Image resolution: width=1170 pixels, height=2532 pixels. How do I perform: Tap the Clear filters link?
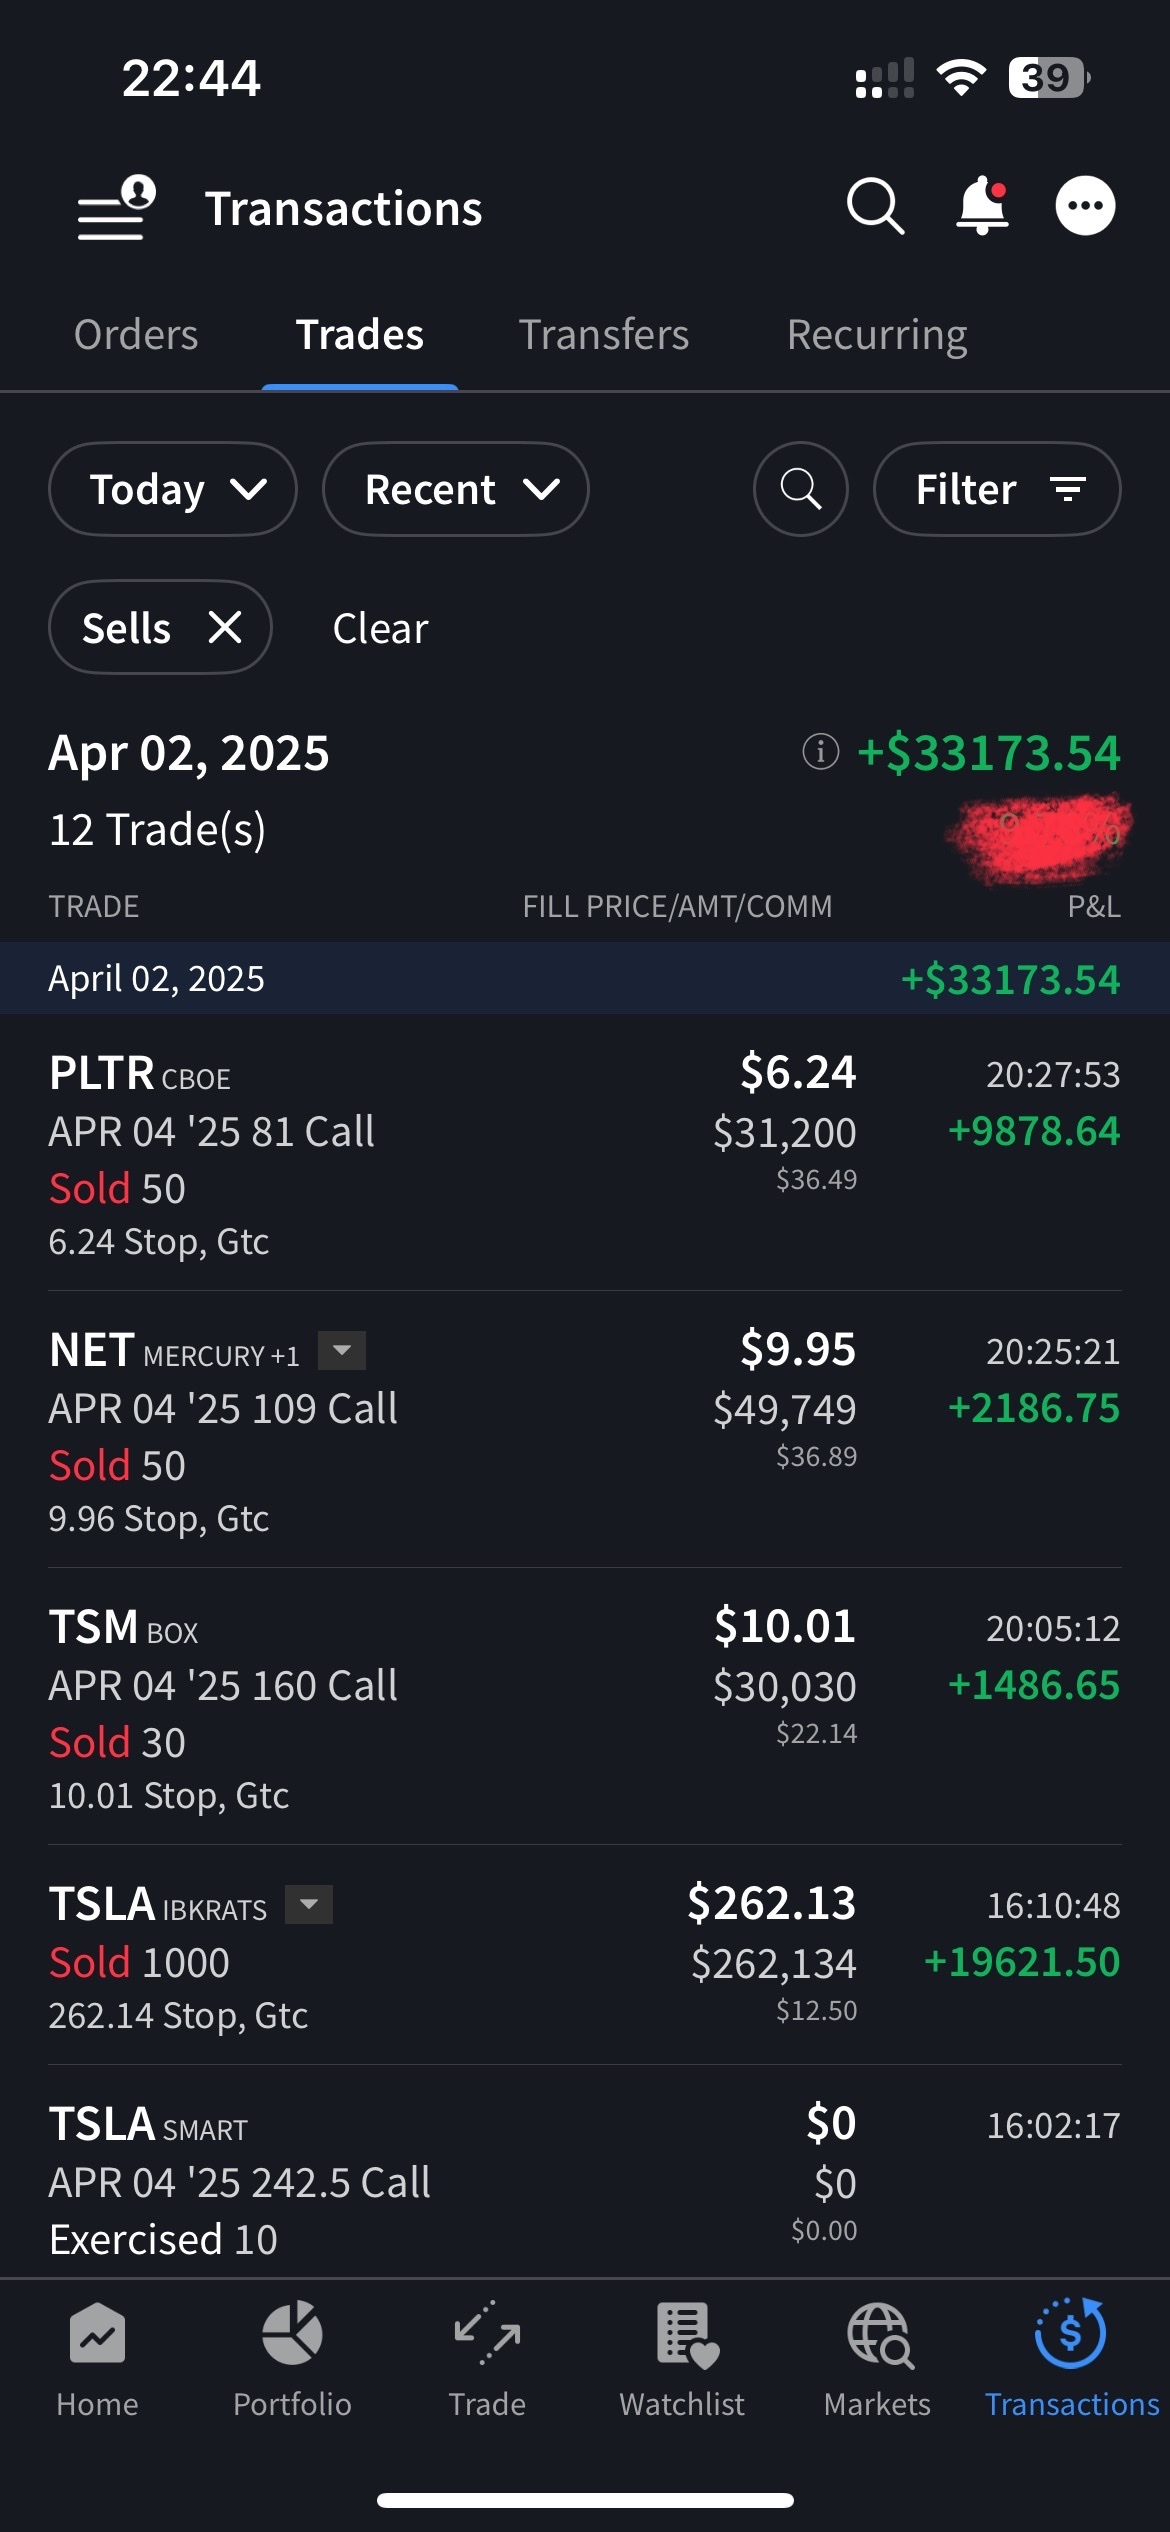(x=380, y=629)
